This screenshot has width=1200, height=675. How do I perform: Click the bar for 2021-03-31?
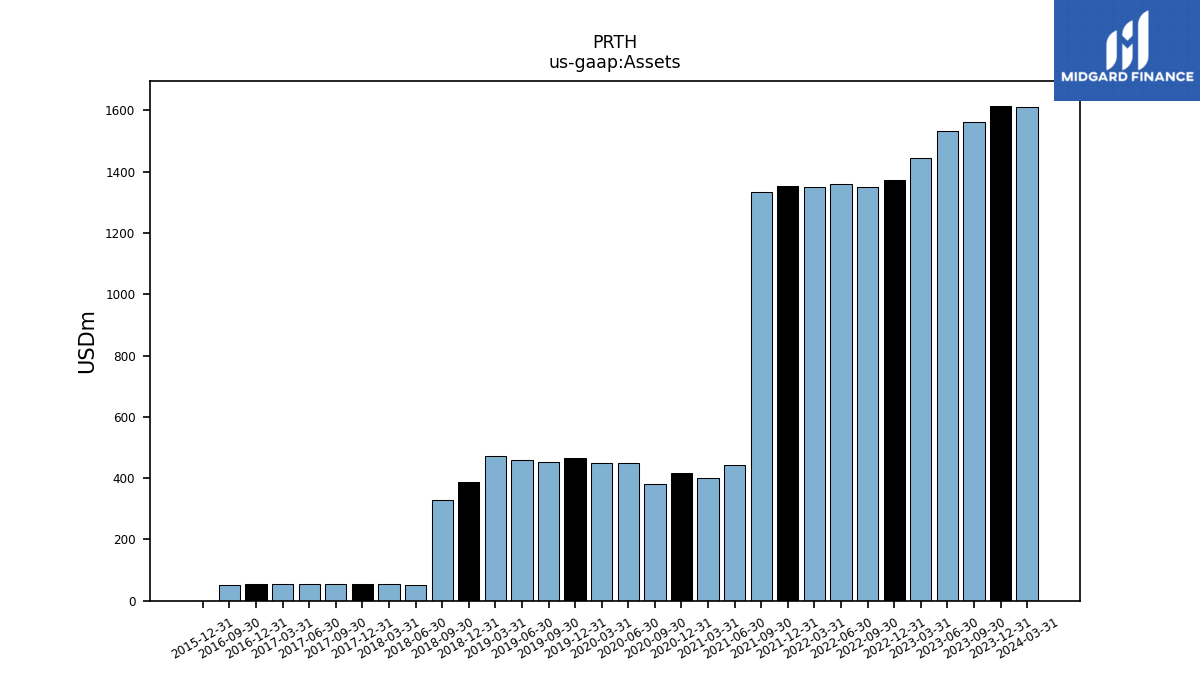pos(708,539)
